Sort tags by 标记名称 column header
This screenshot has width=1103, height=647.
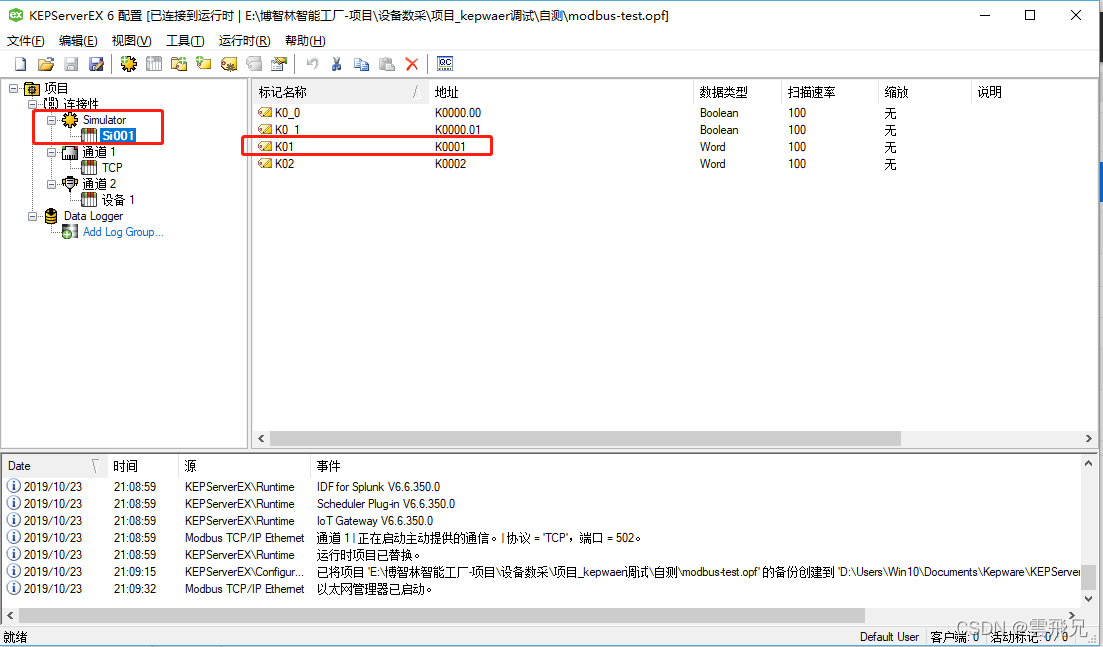point(340,92)
